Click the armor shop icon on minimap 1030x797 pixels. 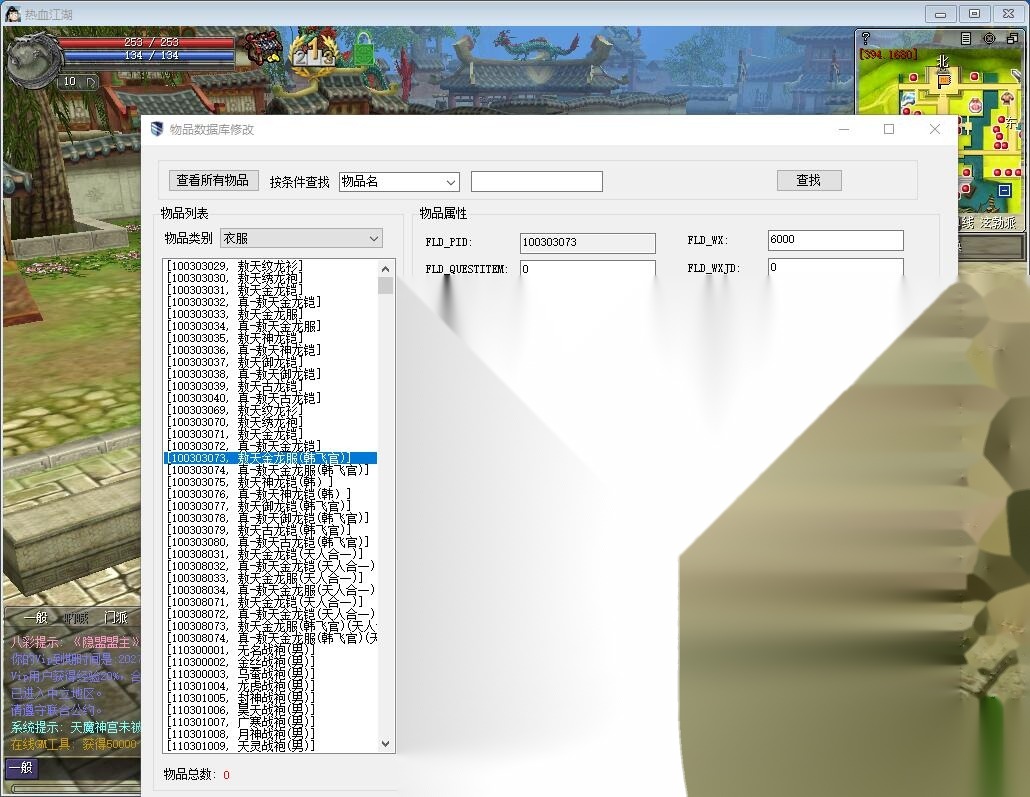pyautogui.click(x=1007, y=99)
